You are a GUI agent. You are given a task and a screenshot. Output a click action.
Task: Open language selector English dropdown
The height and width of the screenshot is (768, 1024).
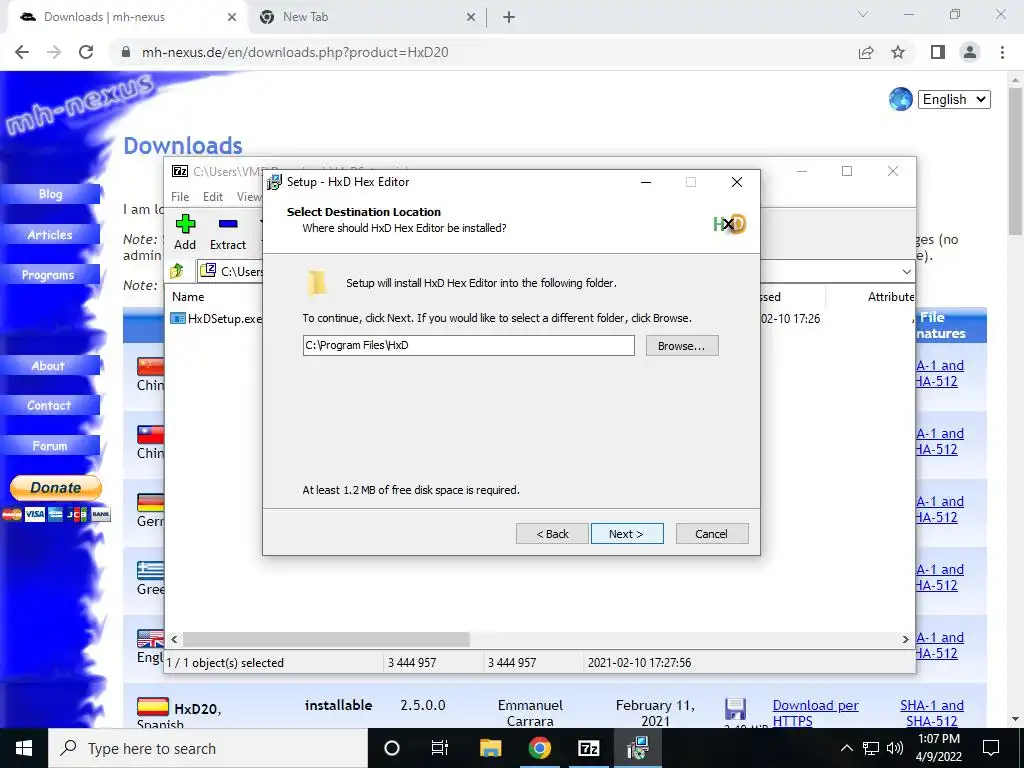(x=954, y=99)
